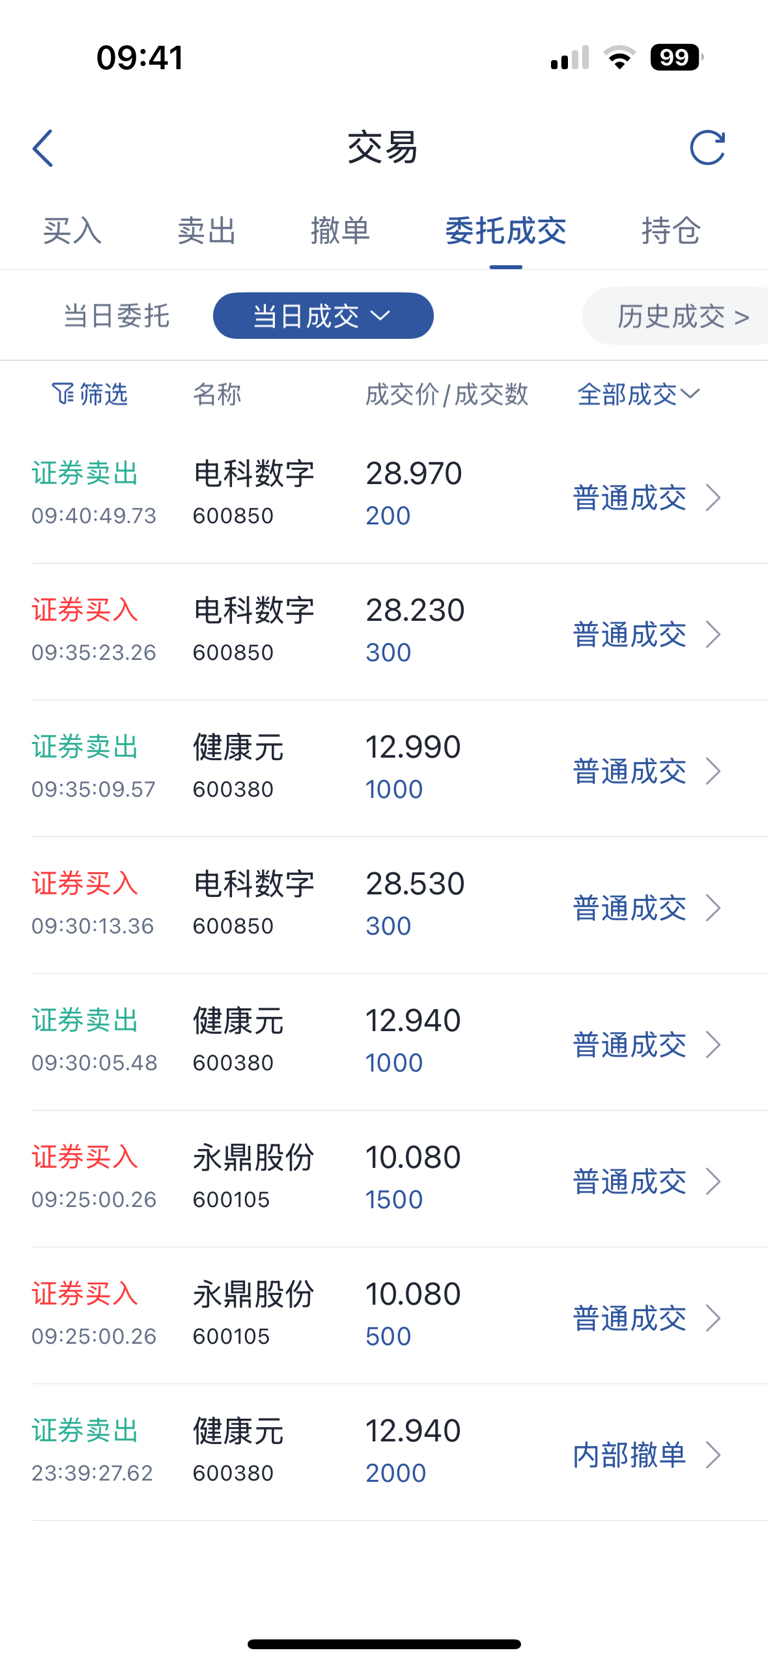
Task: Expand the 当日成交 dropdown pill
Action: (323, 316)
